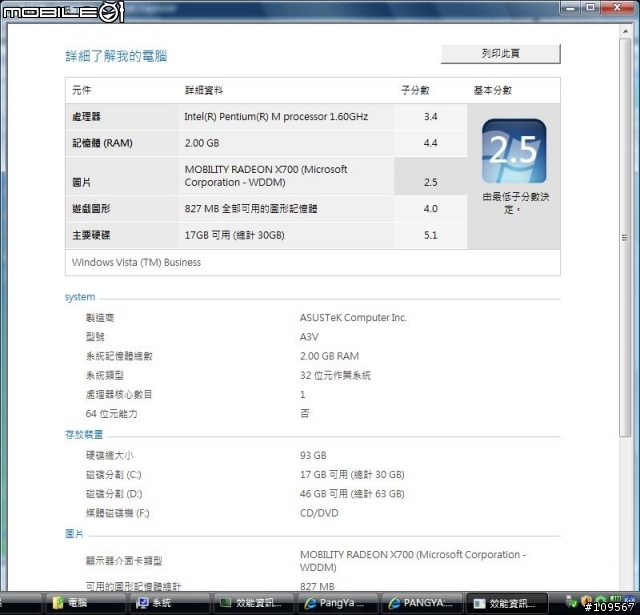Minimize the performance details window
640x615 pixels.
coord(571,7)
